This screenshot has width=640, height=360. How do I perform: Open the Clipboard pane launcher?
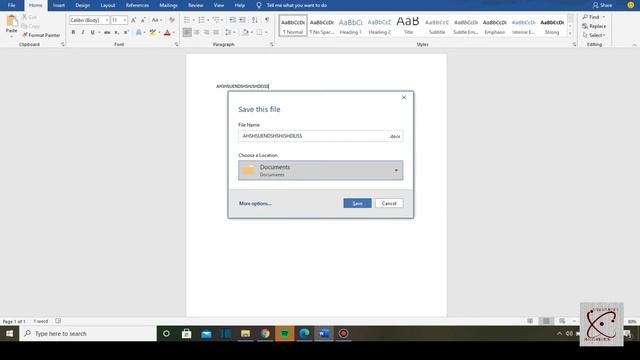pos(63,44)
